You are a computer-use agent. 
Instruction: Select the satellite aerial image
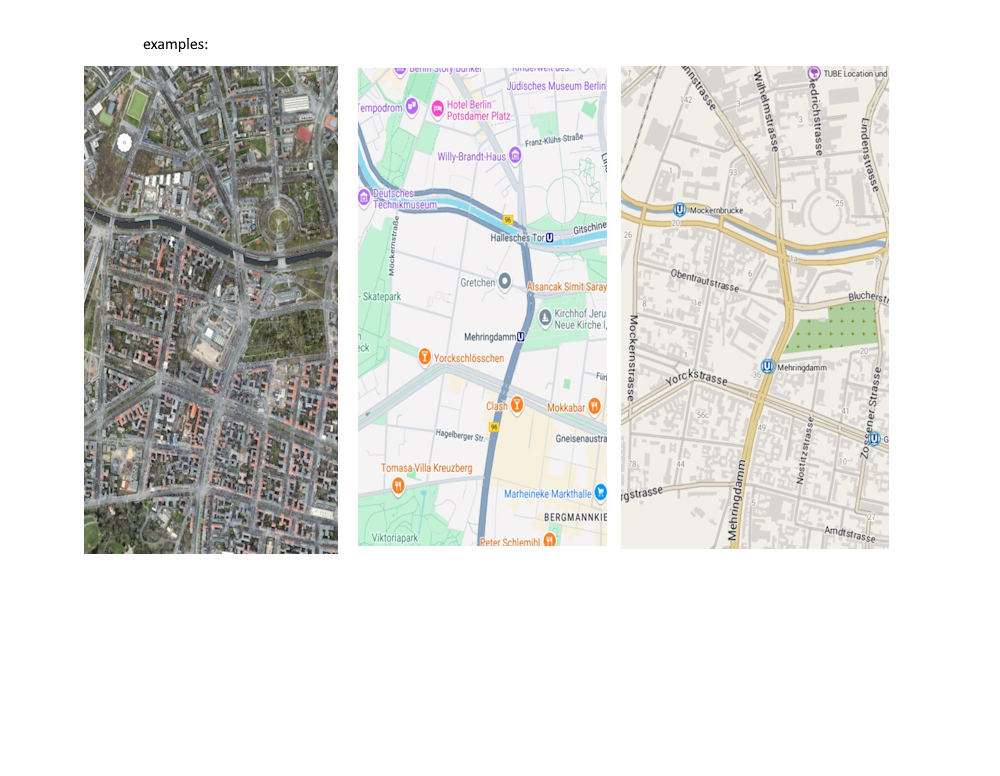(x=211, y=310)
